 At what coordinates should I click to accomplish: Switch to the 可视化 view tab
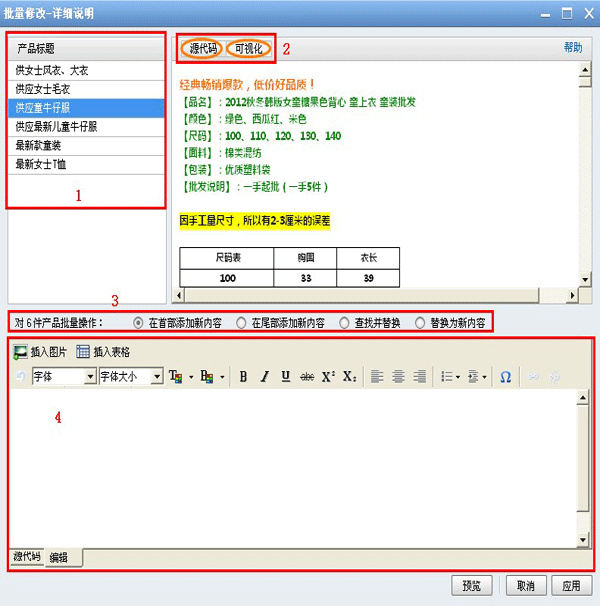pos(249,49)
